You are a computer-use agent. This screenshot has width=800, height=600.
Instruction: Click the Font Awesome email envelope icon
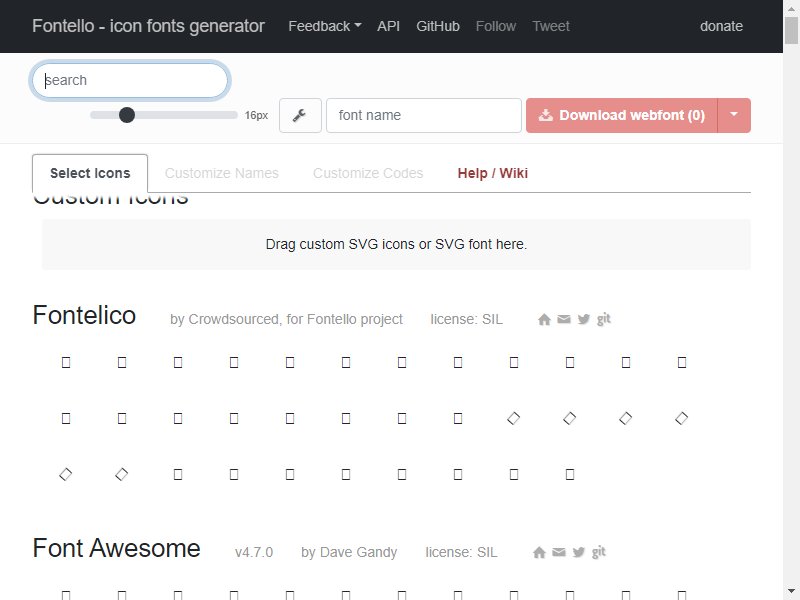pos(559,552)
